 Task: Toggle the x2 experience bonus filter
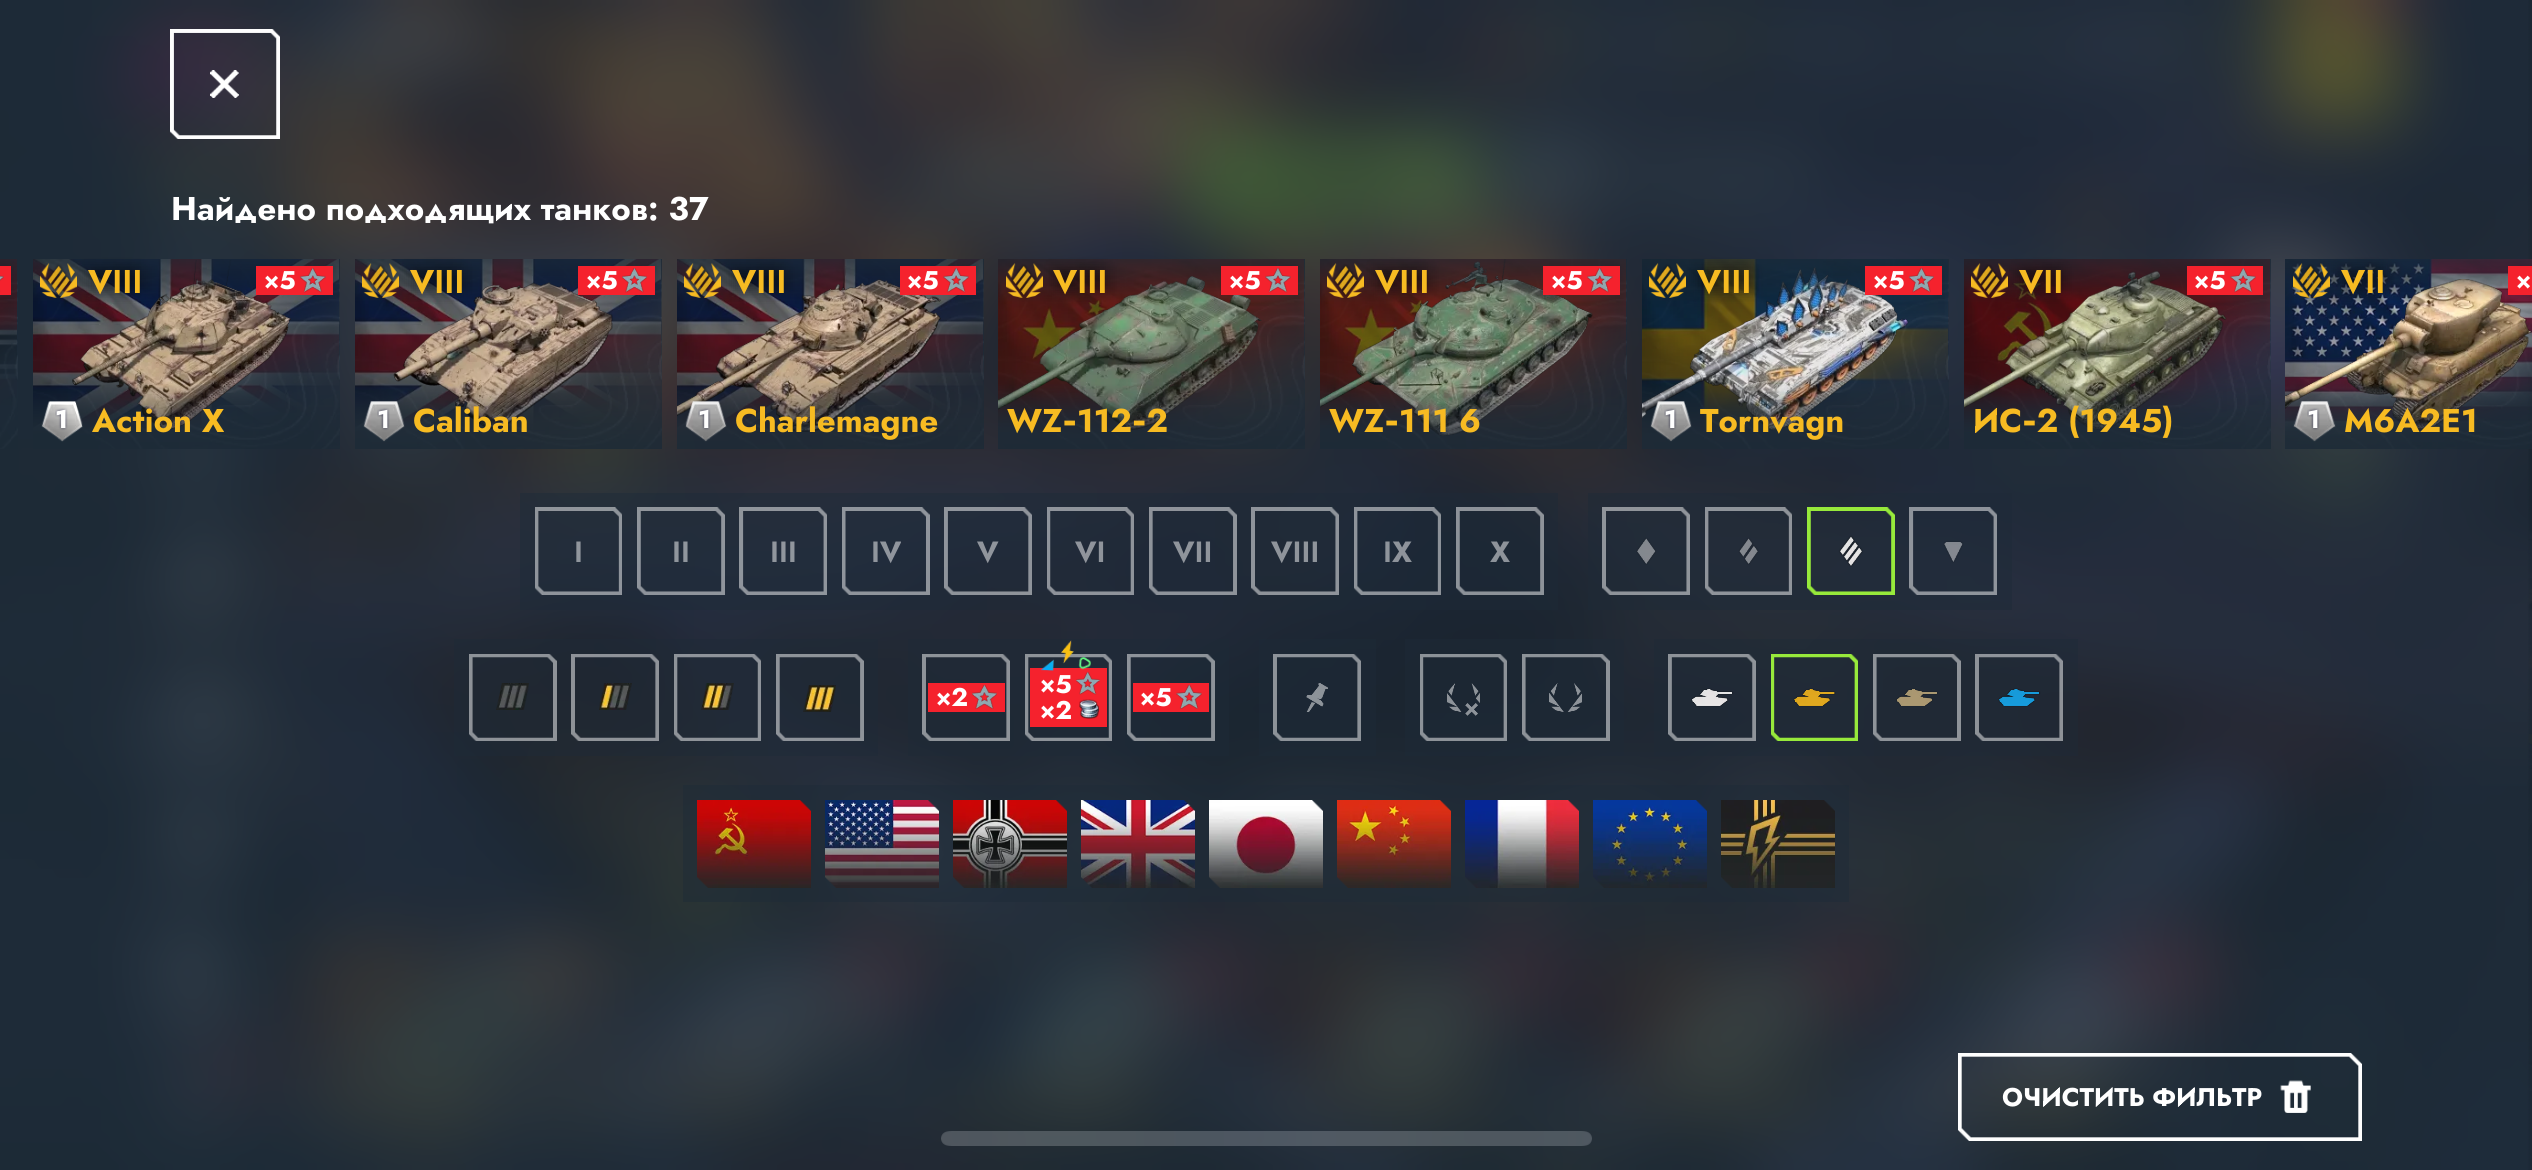click(966, 697)
